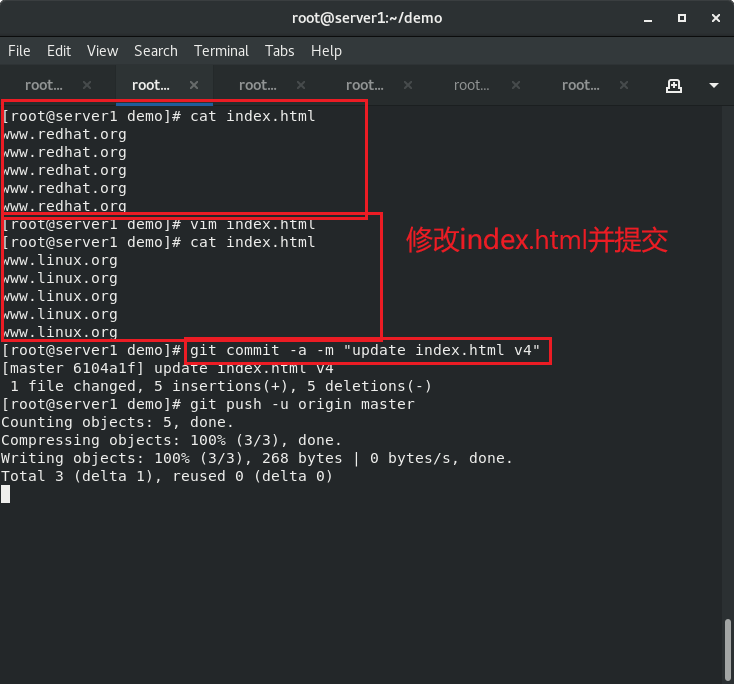Click the 'Compressing objects: 100% (3/3)' line
The width and height of the screenshot is (734, 684).
click(x=171, y=441)
